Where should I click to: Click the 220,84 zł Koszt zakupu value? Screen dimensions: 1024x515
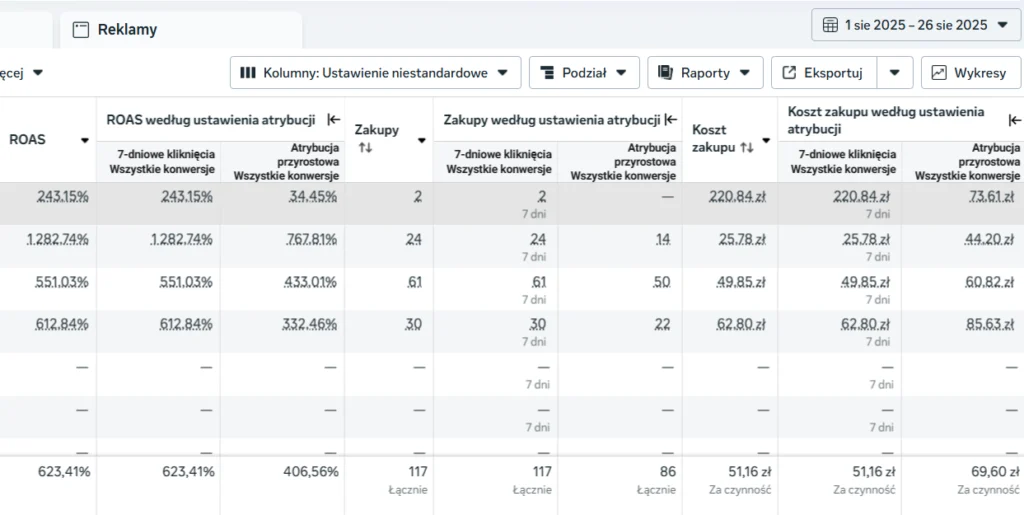coord(737,196)
